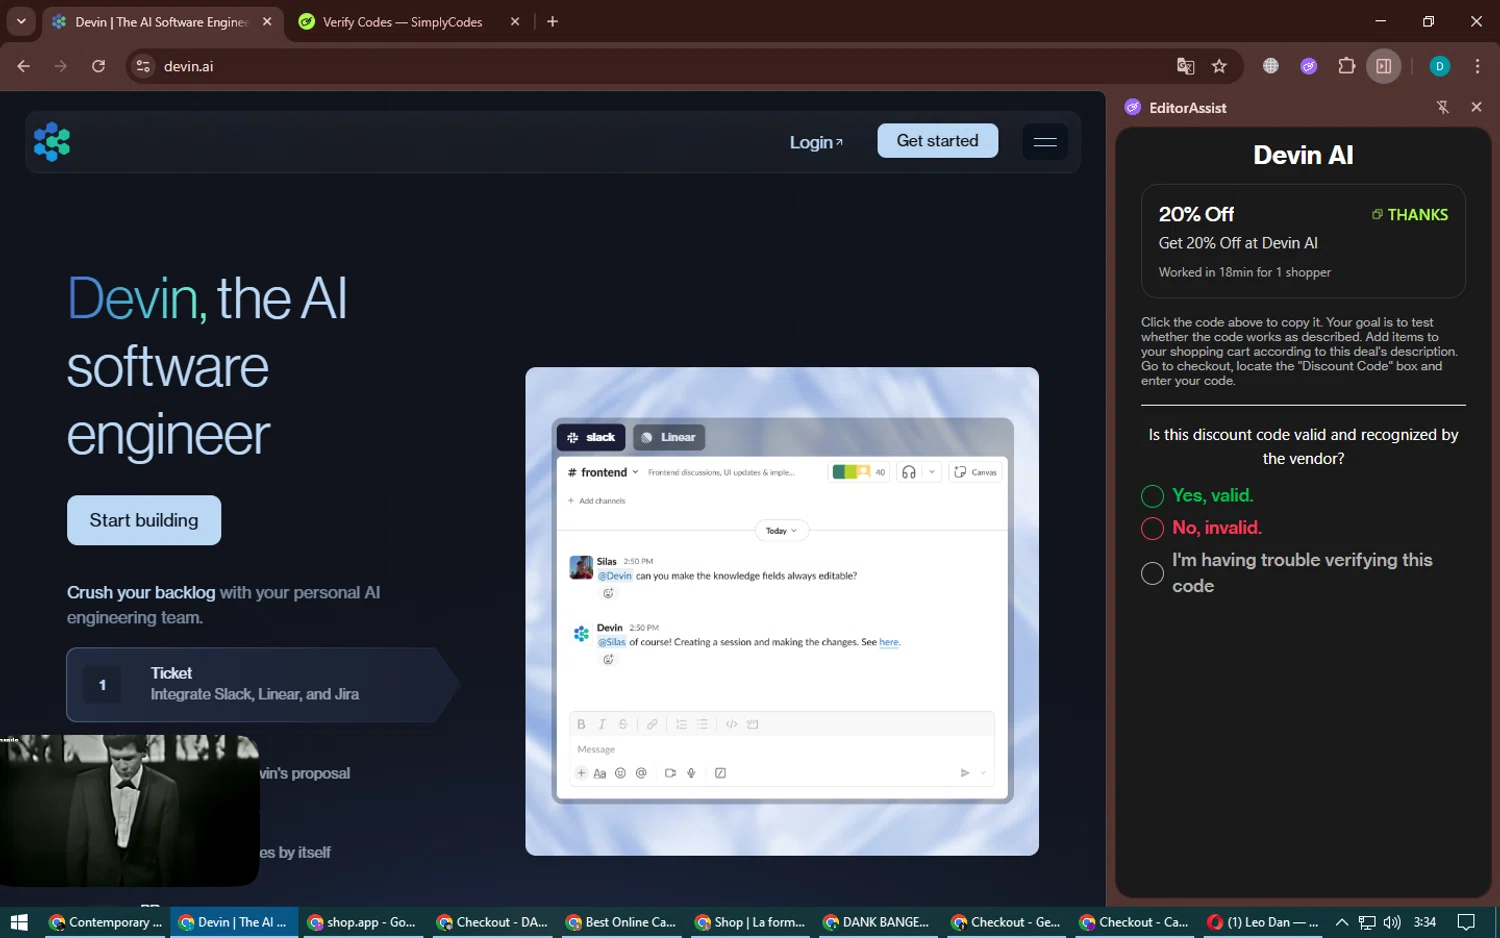Click the Strikethrough icon in message box
Image resolution: width=1500 pixels, height=938 pixels.
(623, 724)
